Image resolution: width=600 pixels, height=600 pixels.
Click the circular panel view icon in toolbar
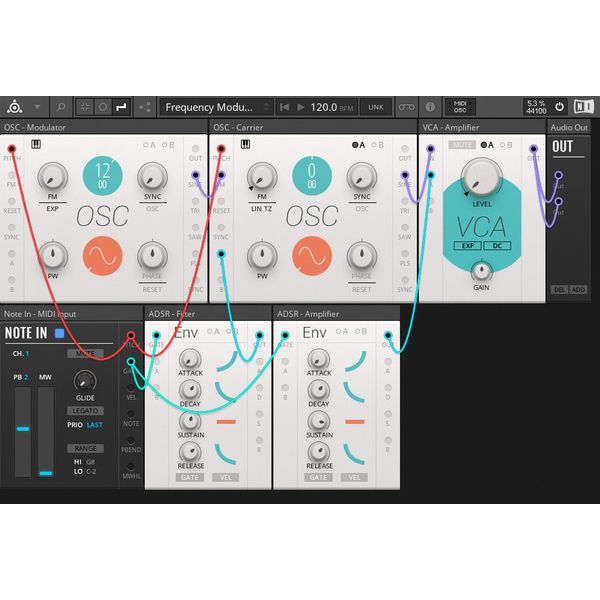(103, 107)
